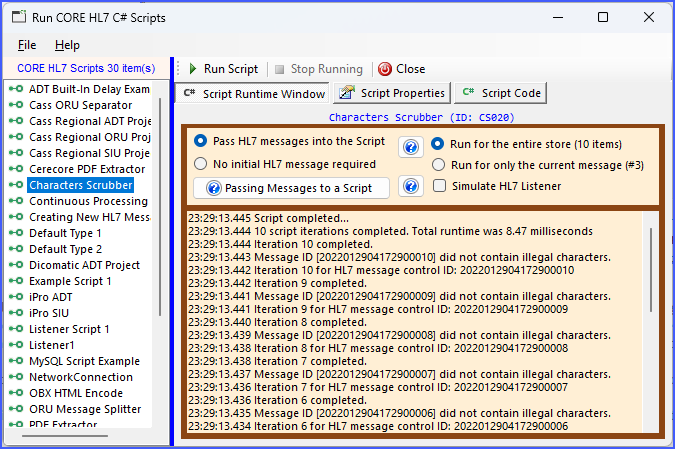Click the script list vertical scrollbar
The width and height of the screenshot is (675, 449).
[160, 207]
